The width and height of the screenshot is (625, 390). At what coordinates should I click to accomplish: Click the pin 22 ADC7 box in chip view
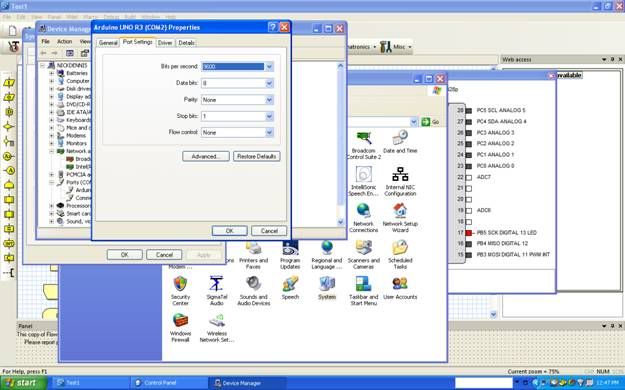469,177
